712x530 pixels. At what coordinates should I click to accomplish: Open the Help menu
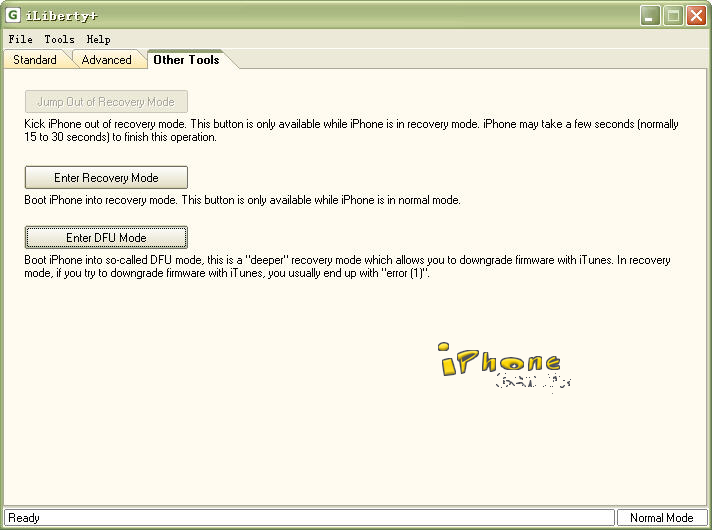[x=99, y=40]
